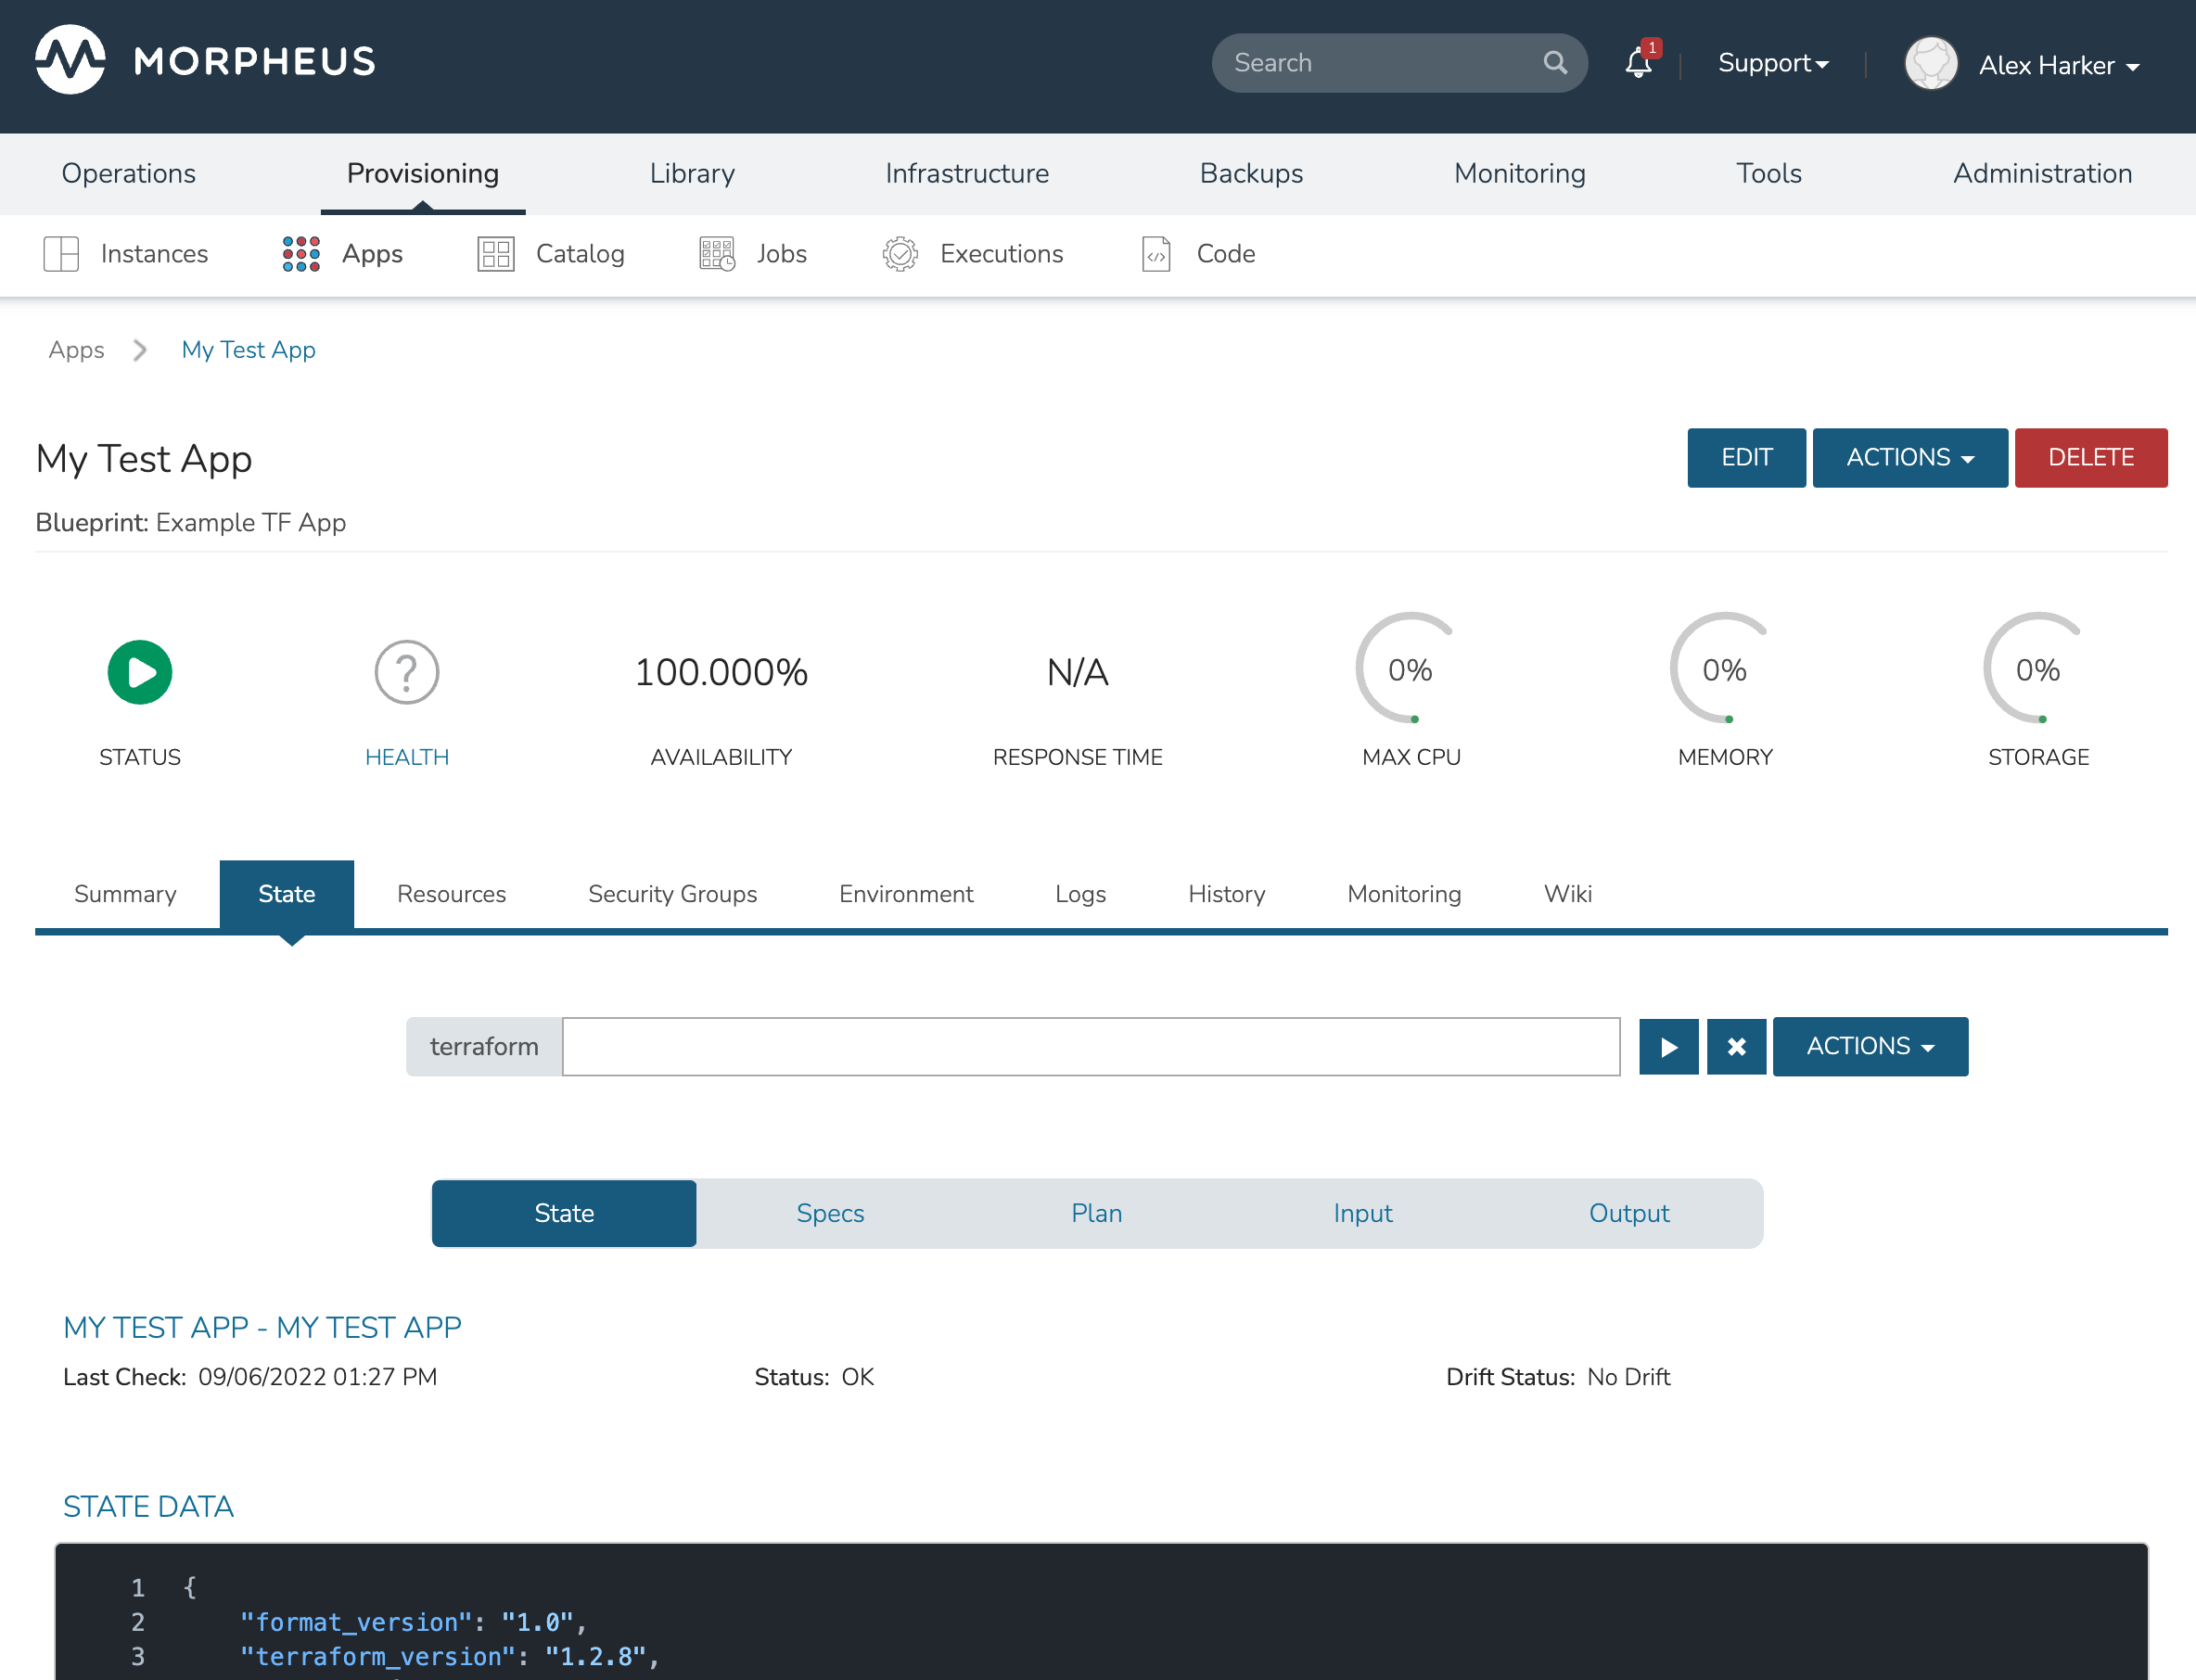
Task: Click the terraform command input field
Action: (1090, 1046)
